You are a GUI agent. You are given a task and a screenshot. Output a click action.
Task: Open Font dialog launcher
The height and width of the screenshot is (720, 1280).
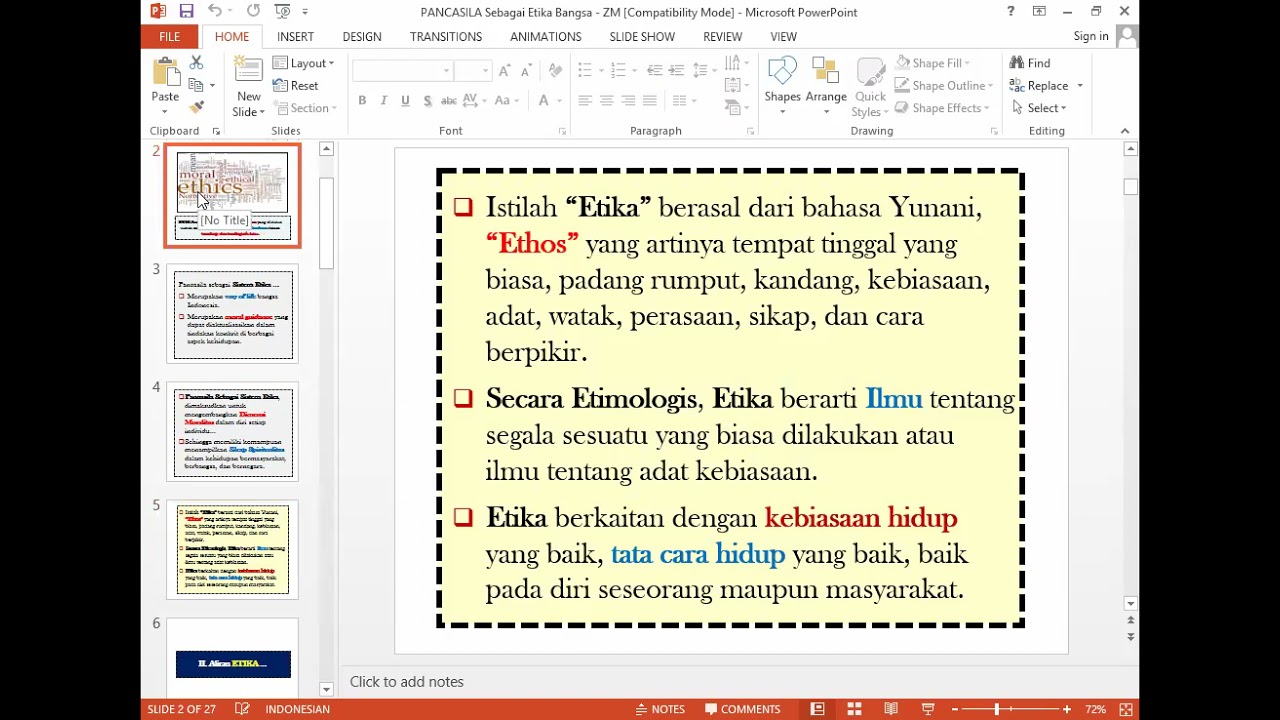562,131
